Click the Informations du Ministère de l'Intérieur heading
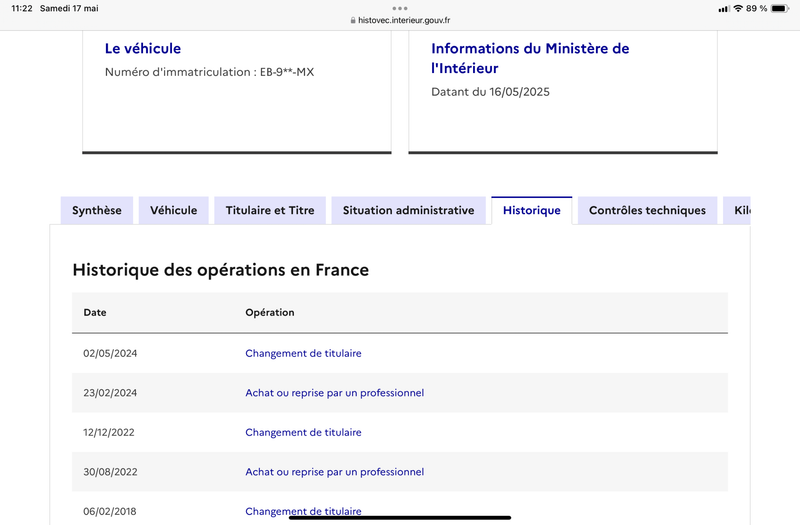The image size is (800, 525). click(530, 58)
